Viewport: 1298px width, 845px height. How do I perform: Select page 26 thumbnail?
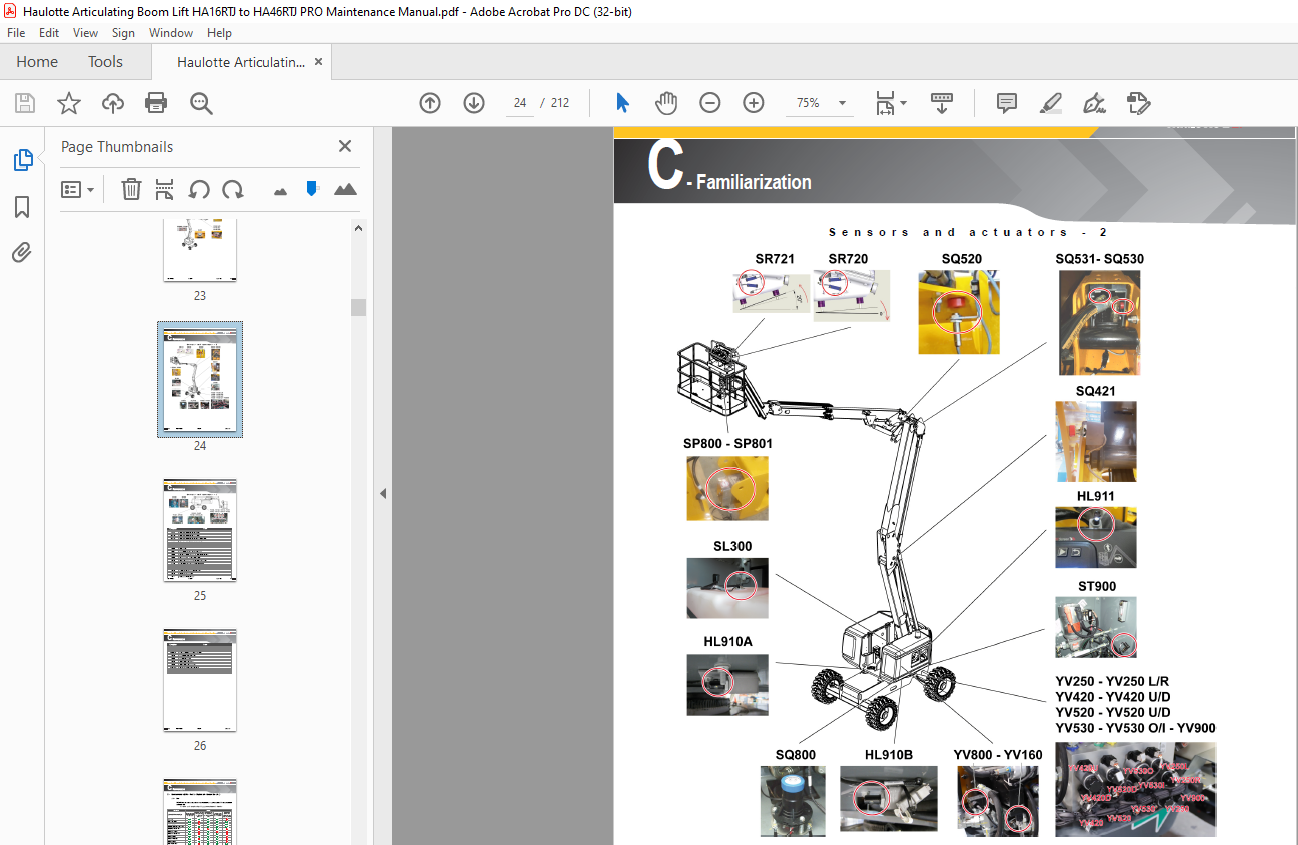(x=200, y=680)
